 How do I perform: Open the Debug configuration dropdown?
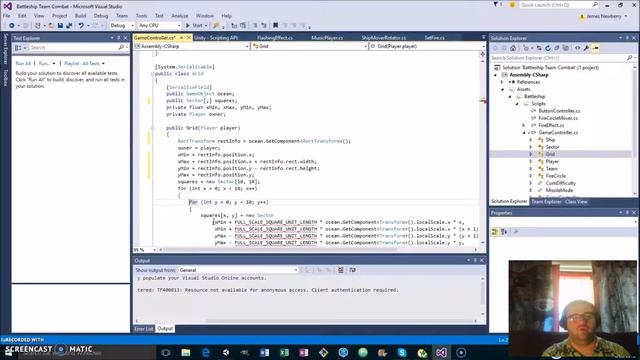pyautogui.click(x=122, y=25)
